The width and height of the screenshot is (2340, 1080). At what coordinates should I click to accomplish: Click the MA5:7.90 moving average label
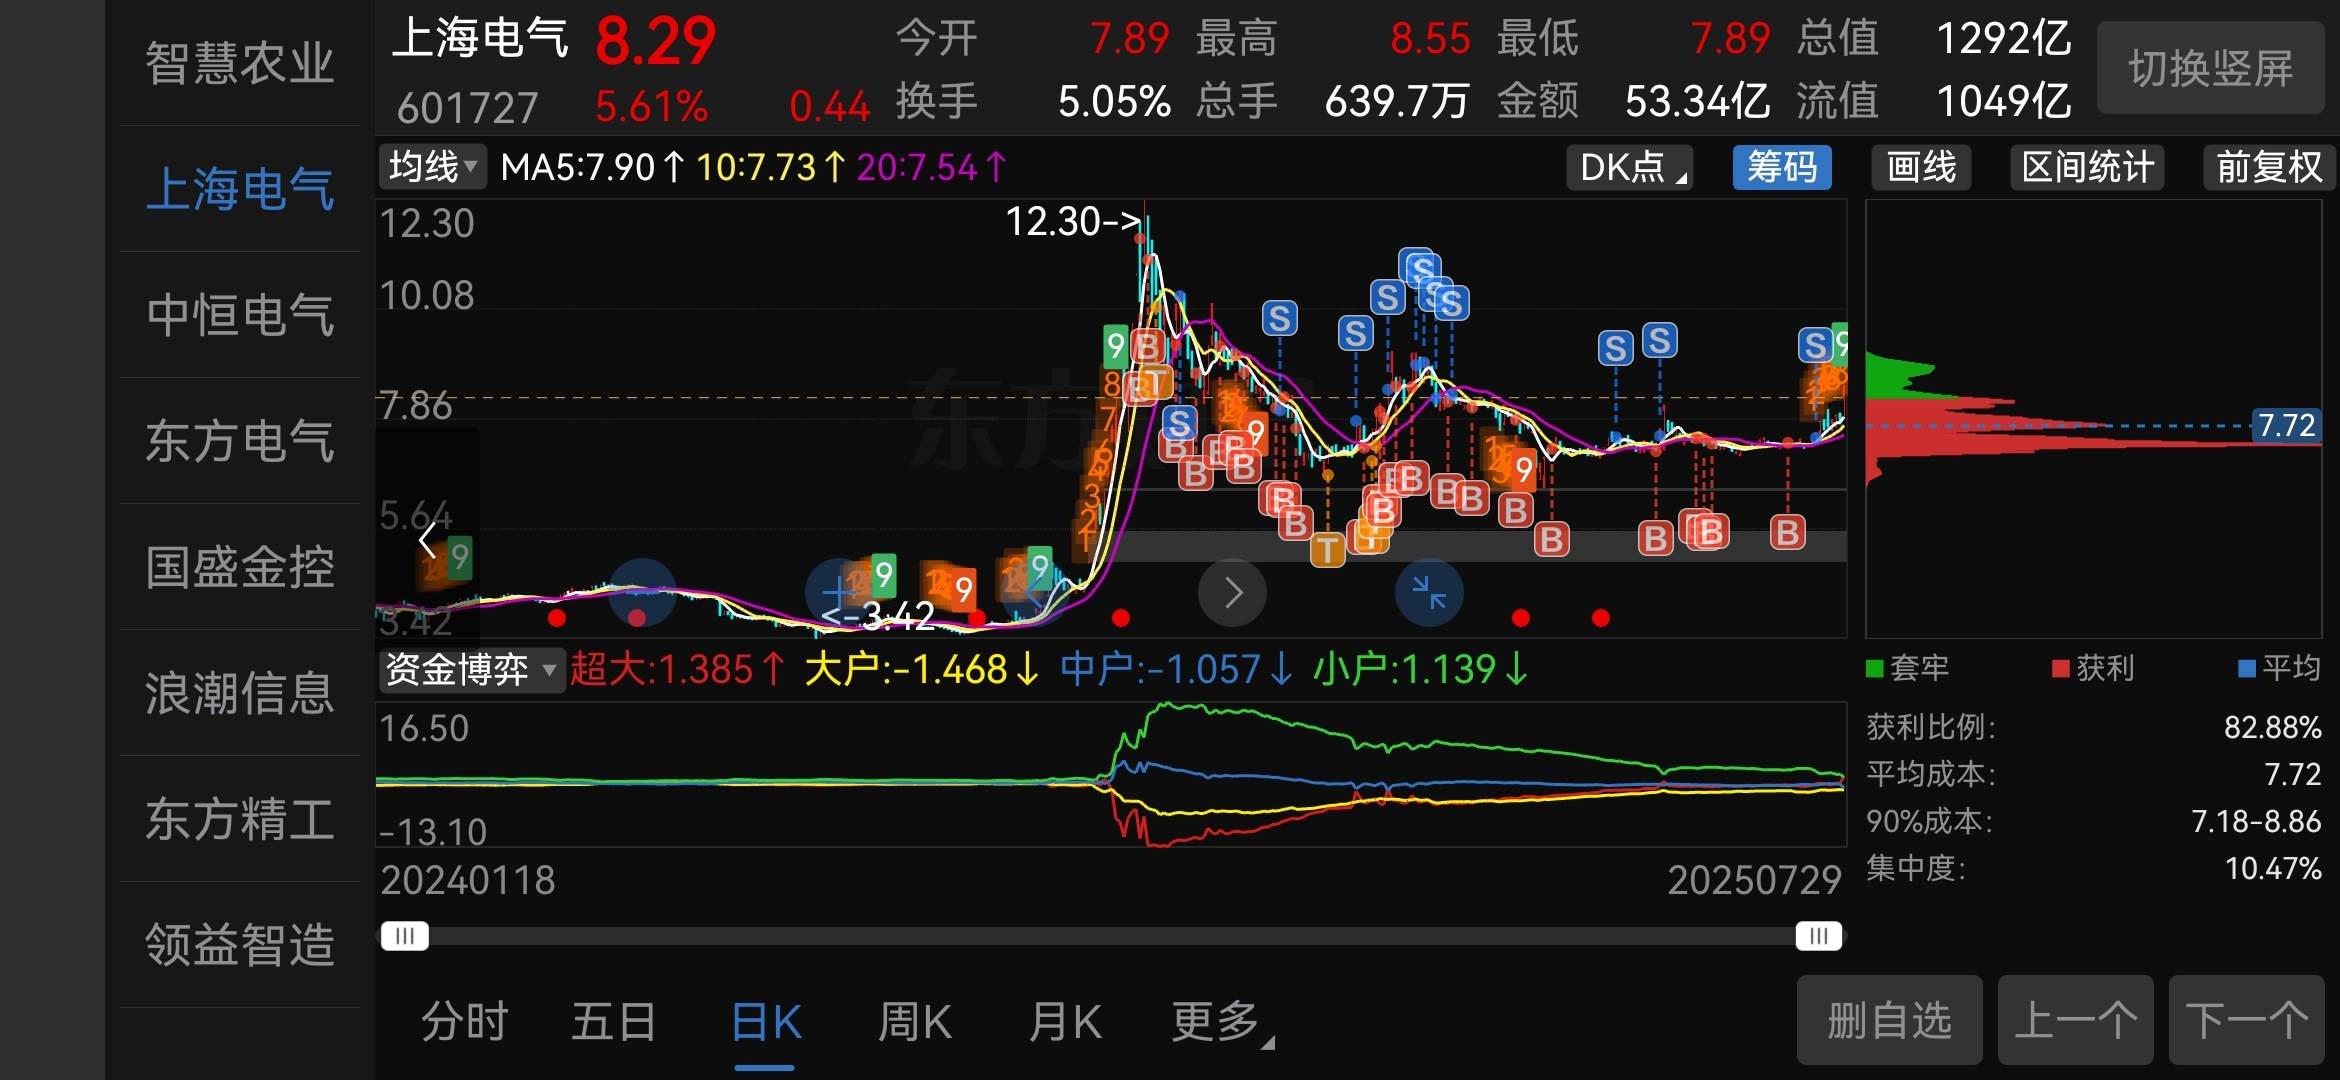pos(593,167)
